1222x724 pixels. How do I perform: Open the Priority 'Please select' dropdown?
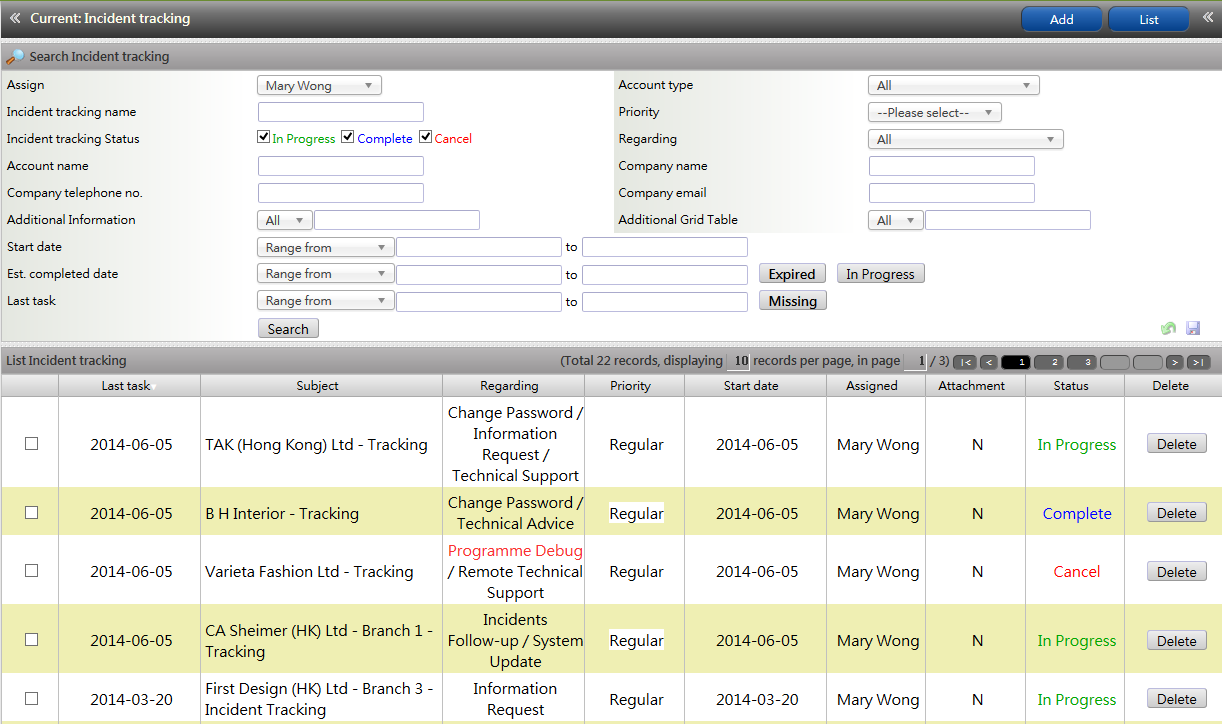tap(935, 113)
